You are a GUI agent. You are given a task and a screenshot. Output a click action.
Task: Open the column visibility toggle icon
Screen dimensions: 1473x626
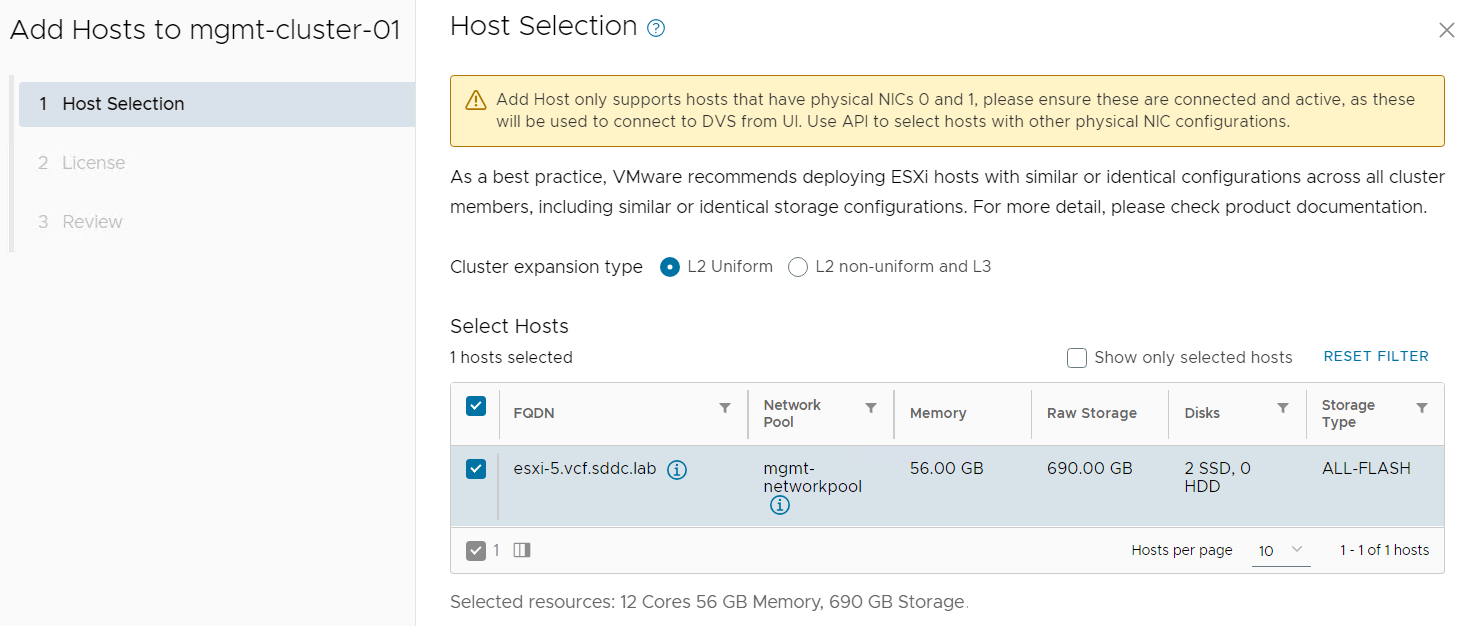point(522,550)
